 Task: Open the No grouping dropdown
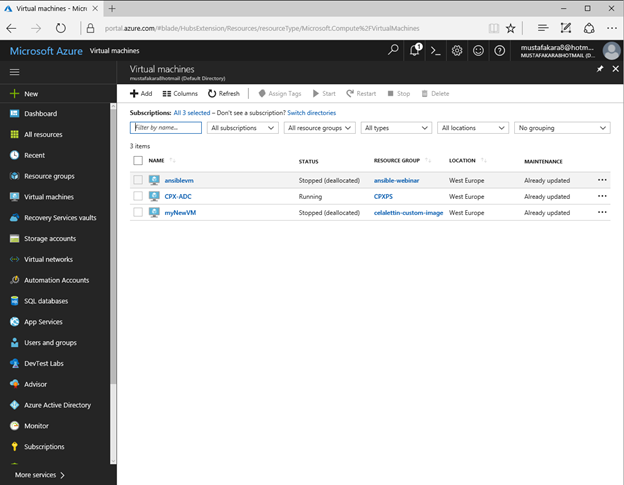pos(562,128)
